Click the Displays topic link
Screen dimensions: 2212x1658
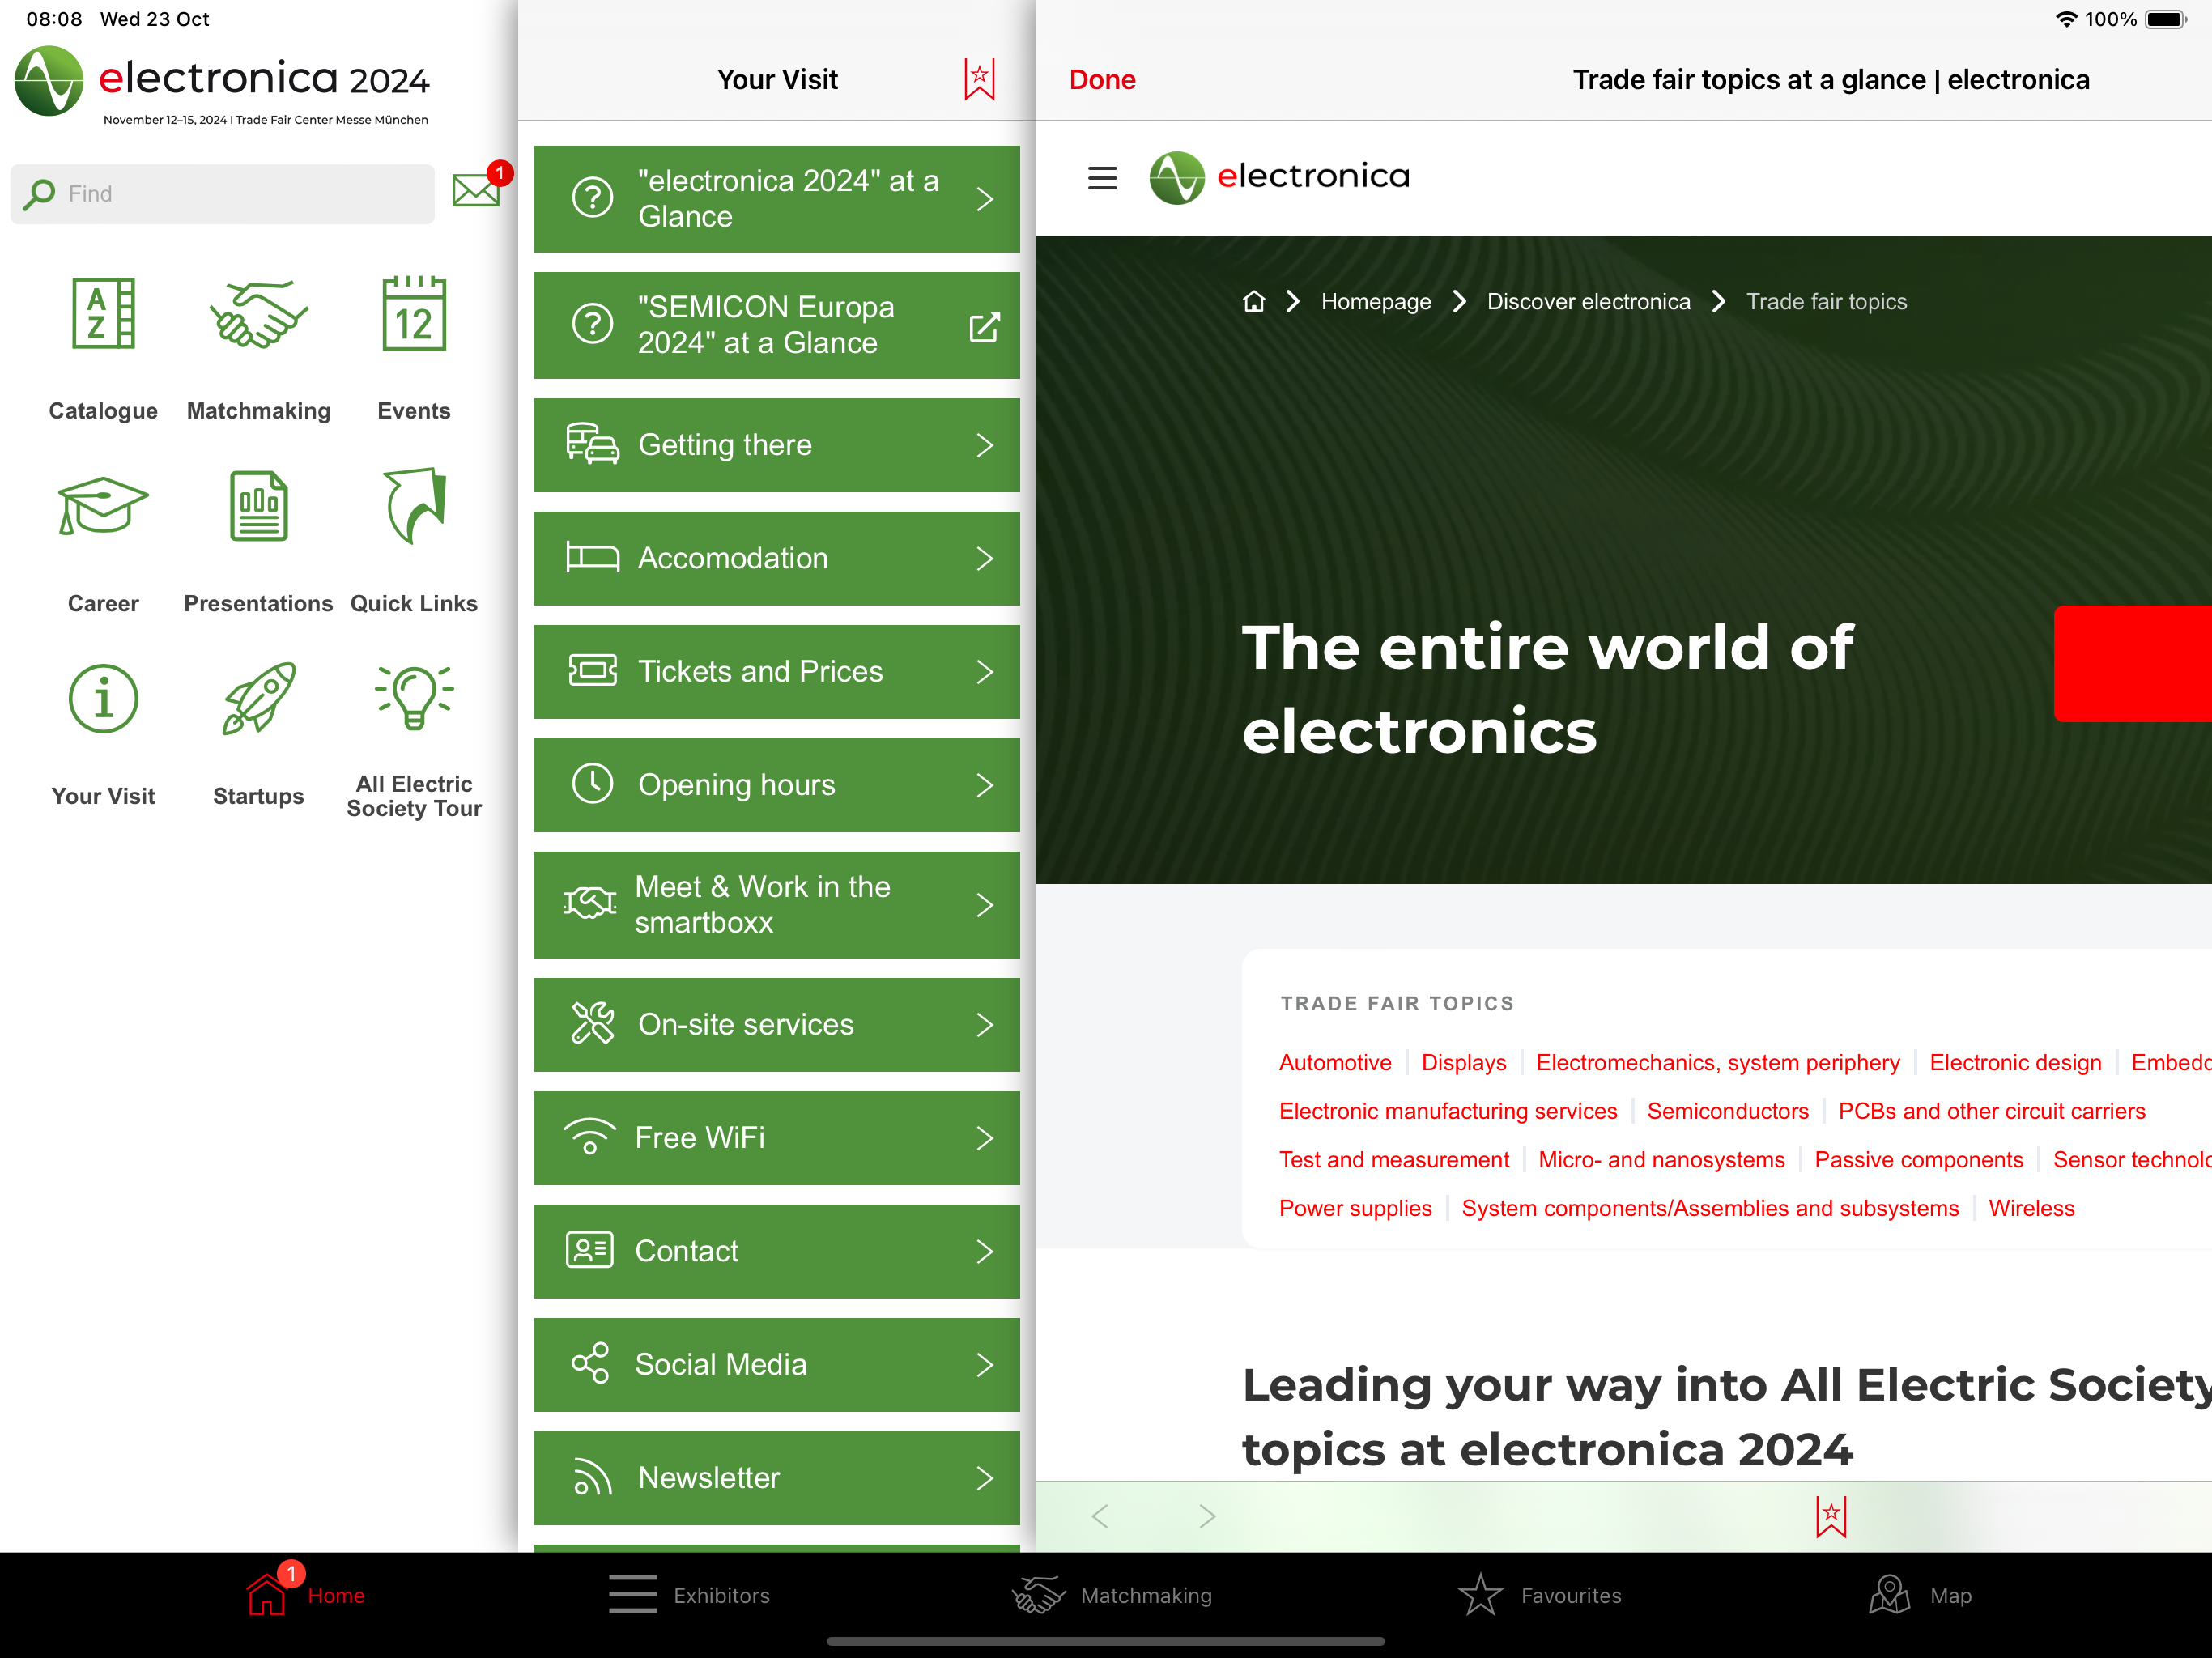1463,1062
